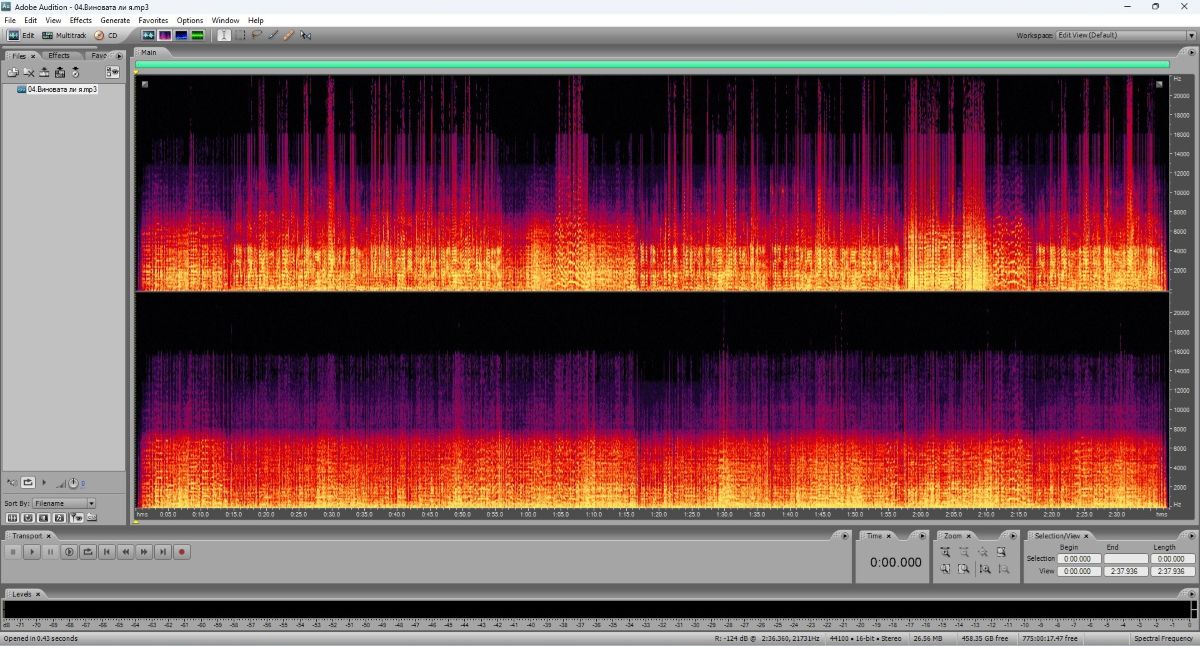Click Import File icon in Files panel

pos(13,72)
